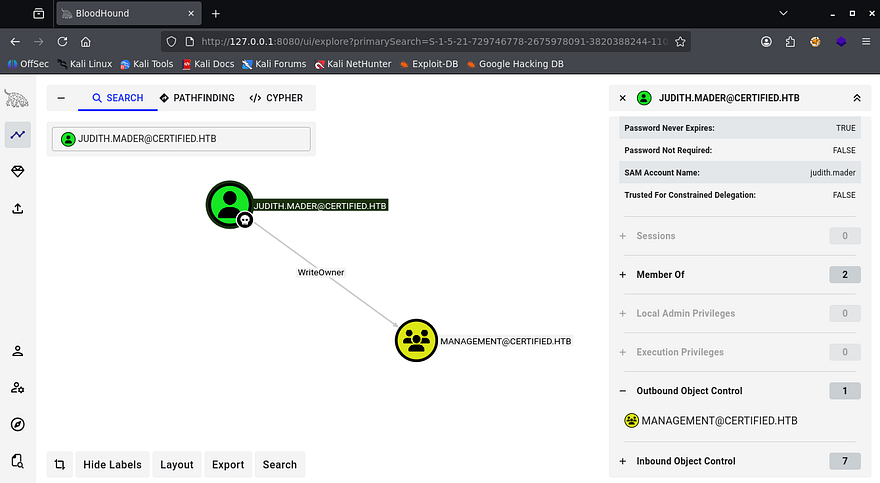Click the Export button
This screenshot has height=483, width=880.
pyautogui.click(x=228, y=464)
